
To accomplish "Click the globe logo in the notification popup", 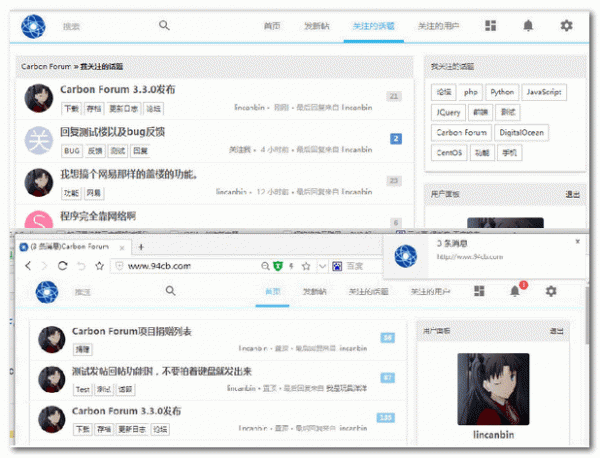I will click(406, 256).
